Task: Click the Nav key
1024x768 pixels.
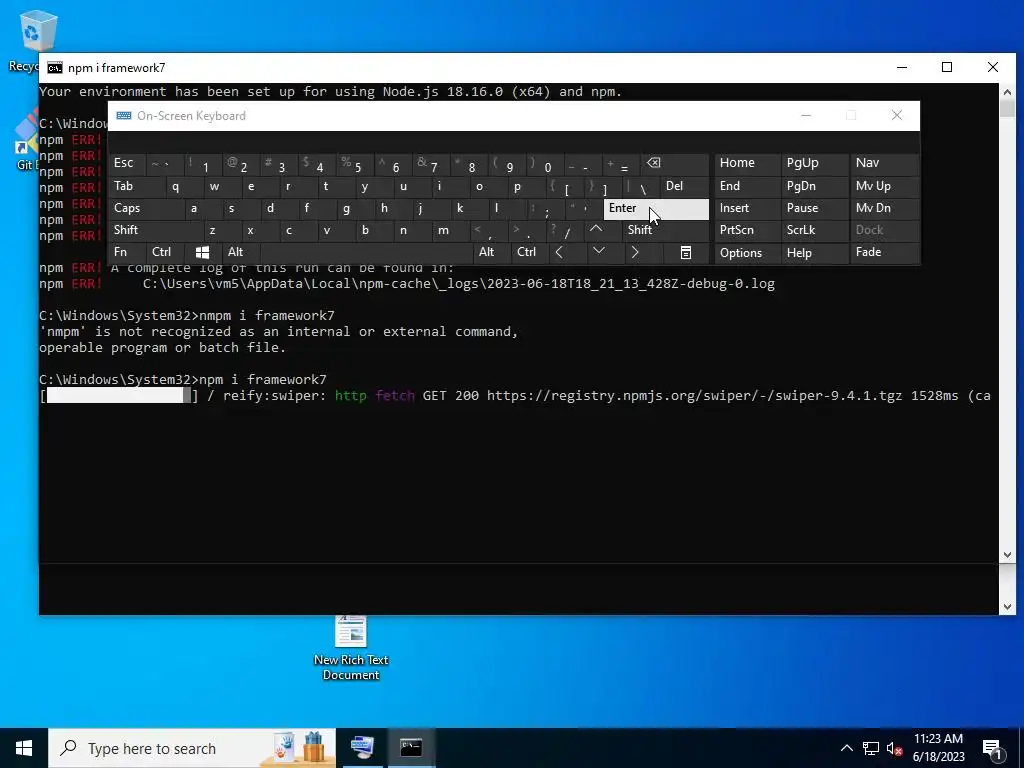Action: (884, 163)
